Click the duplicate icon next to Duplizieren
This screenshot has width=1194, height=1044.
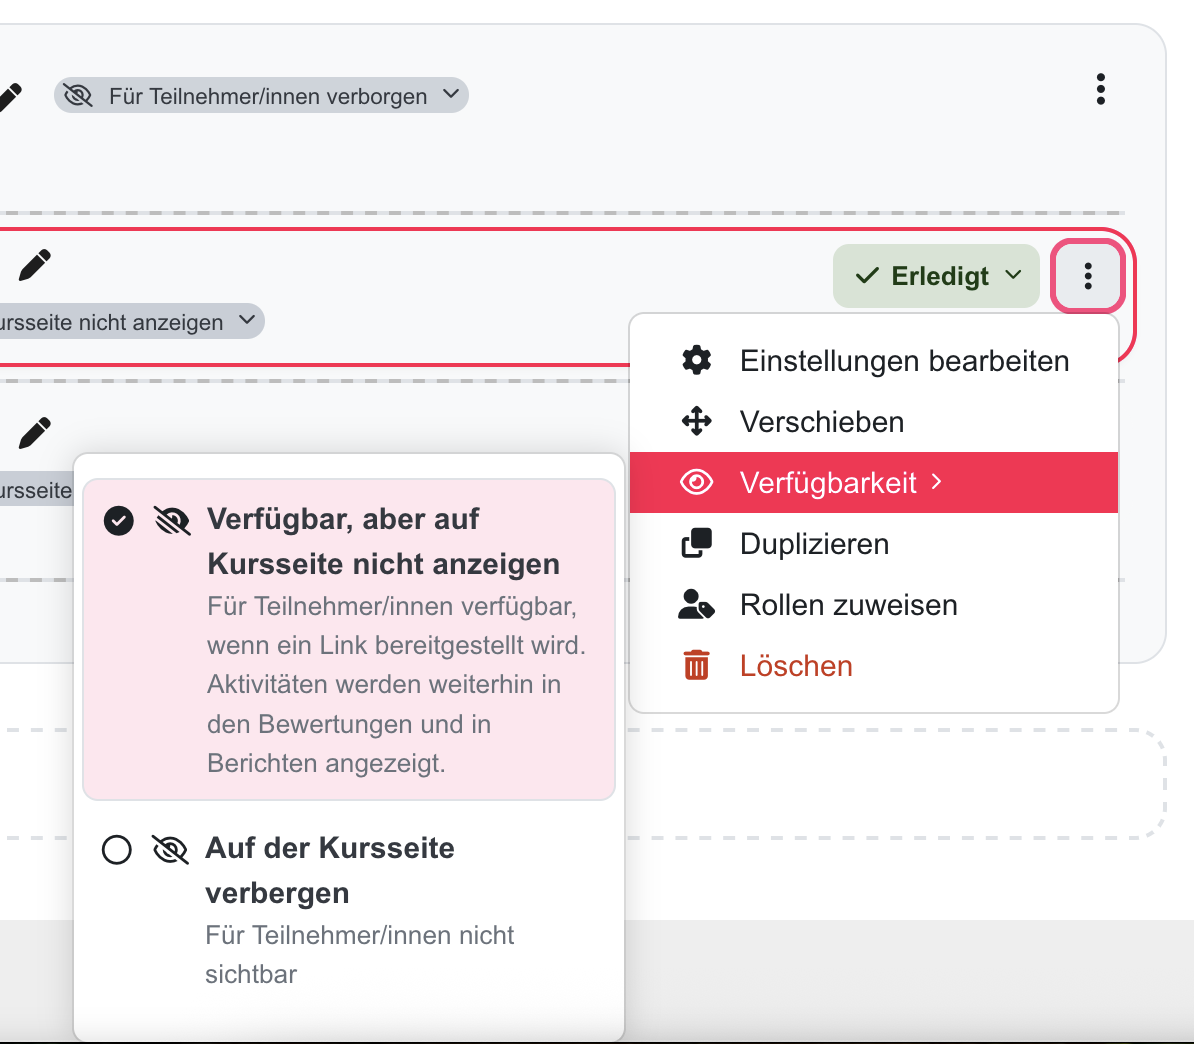click(x=696, y=544)
